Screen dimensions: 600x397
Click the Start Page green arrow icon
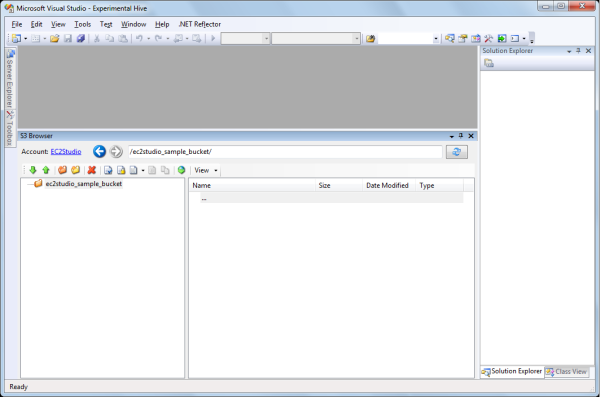tap(502, 38)
